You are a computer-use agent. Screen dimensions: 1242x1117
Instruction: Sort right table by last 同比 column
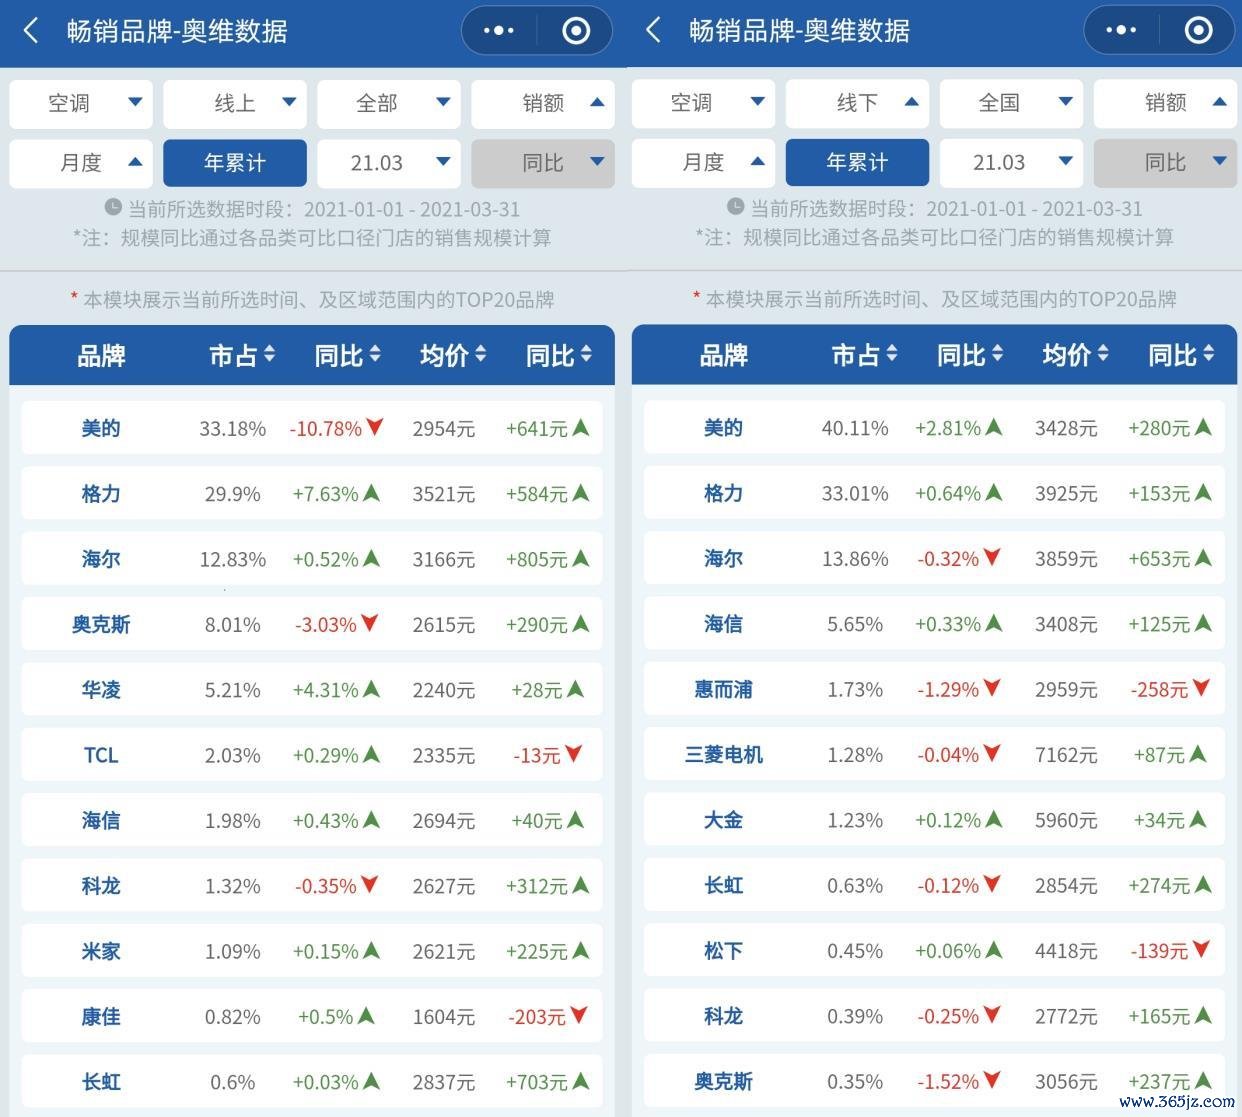click(x=1182, y=355)
